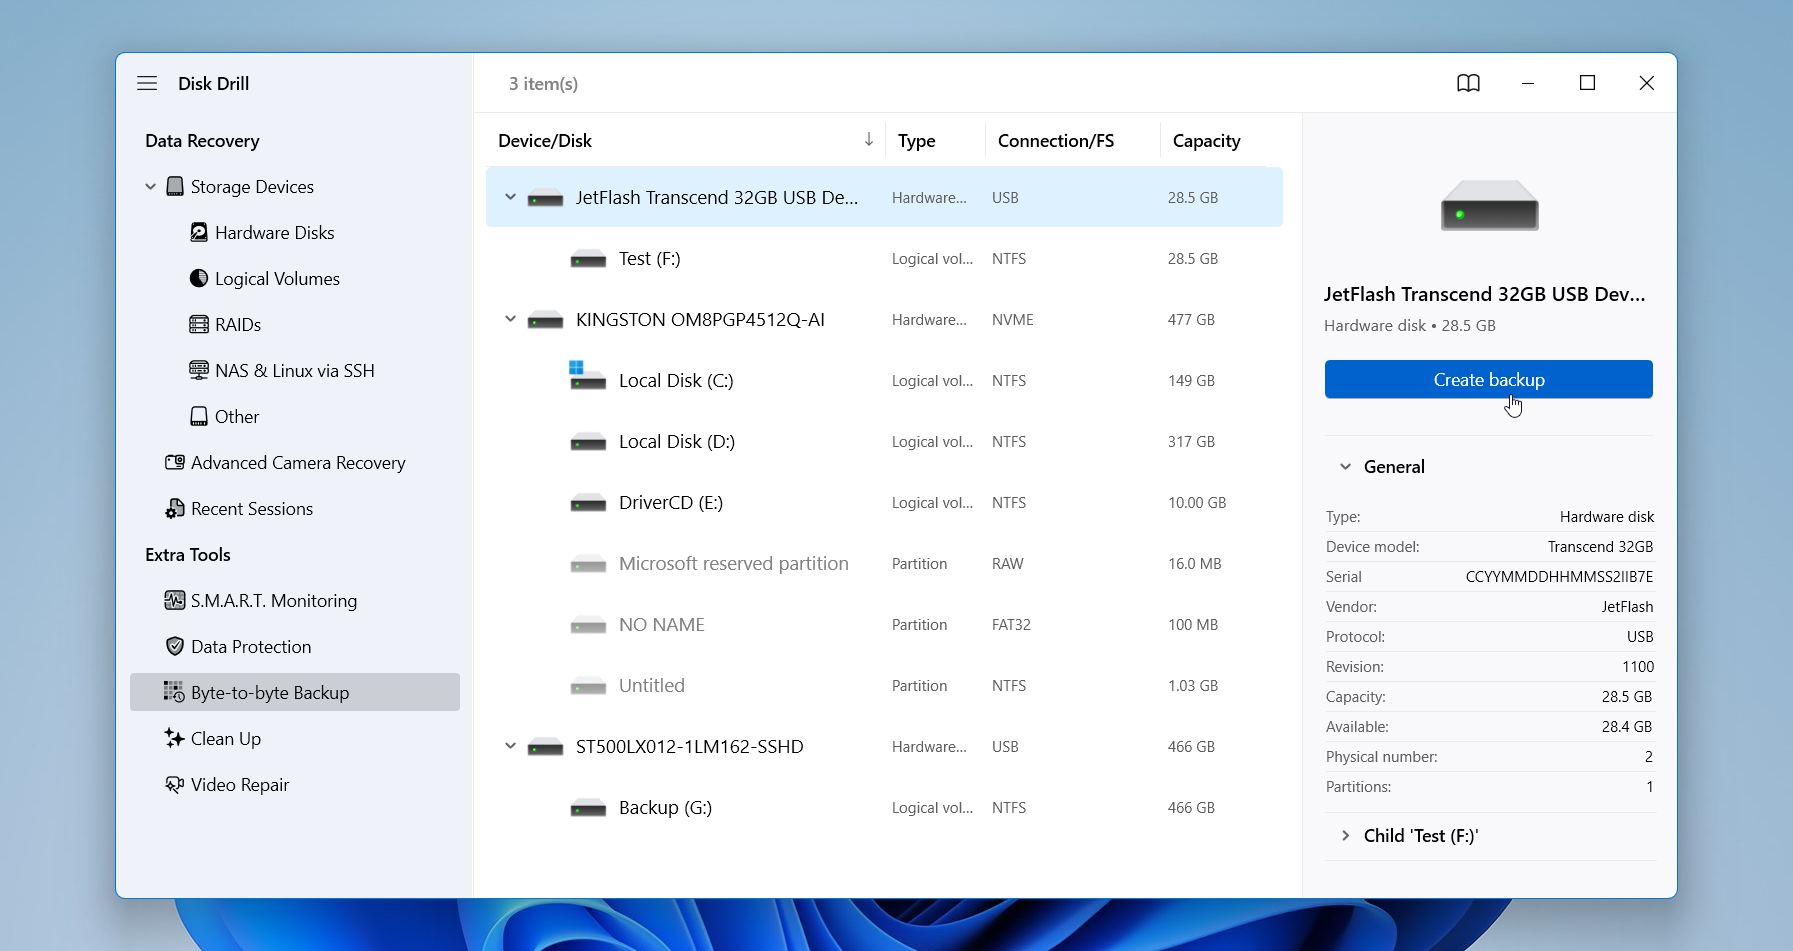
Task: Select the Backup (G:) name
Action: (665, 807)
